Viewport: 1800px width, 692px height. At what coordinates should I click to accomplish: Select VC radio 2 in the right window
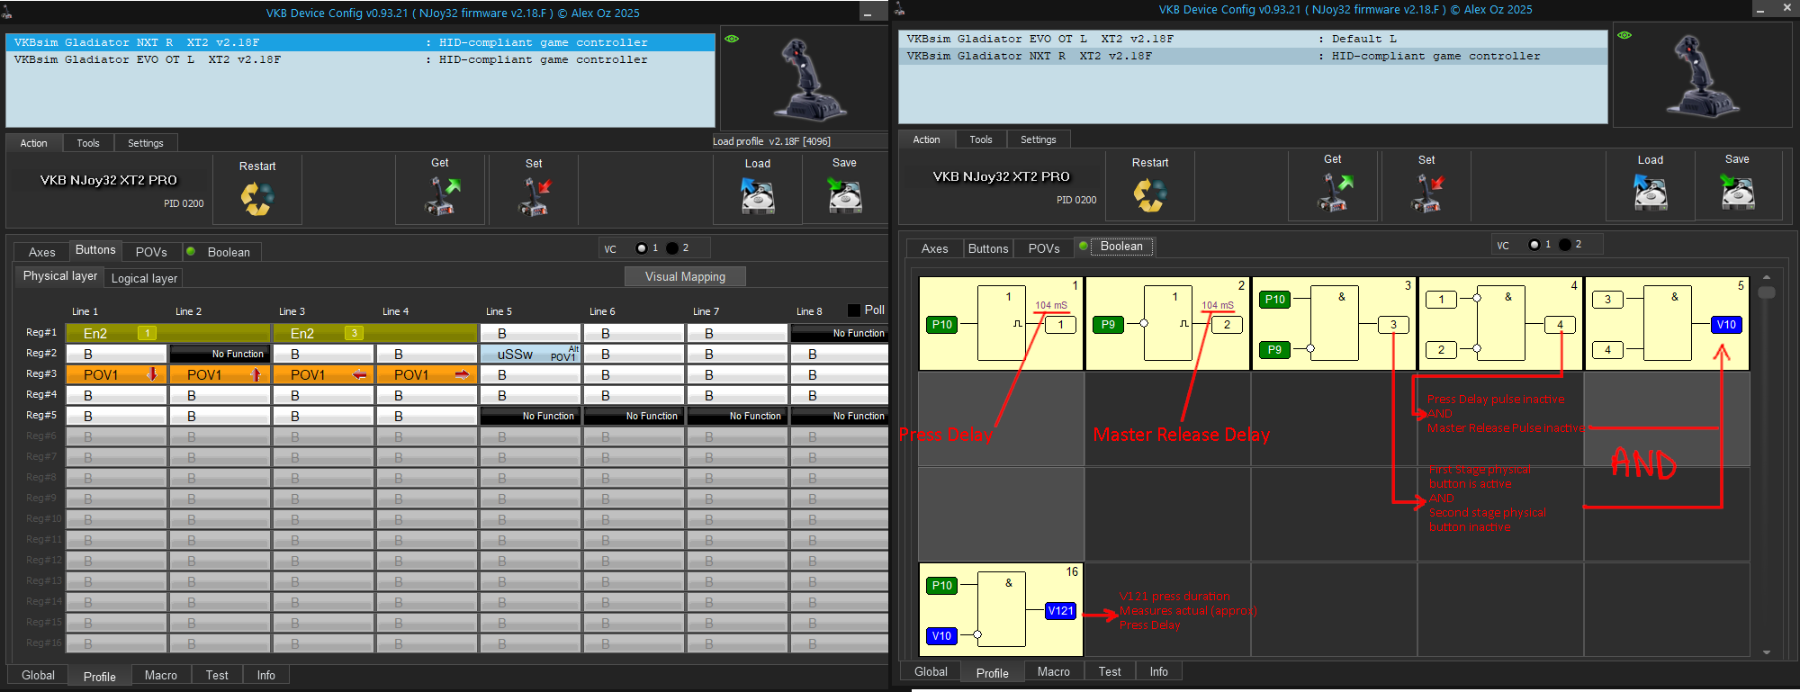(x=1565, y=244)
